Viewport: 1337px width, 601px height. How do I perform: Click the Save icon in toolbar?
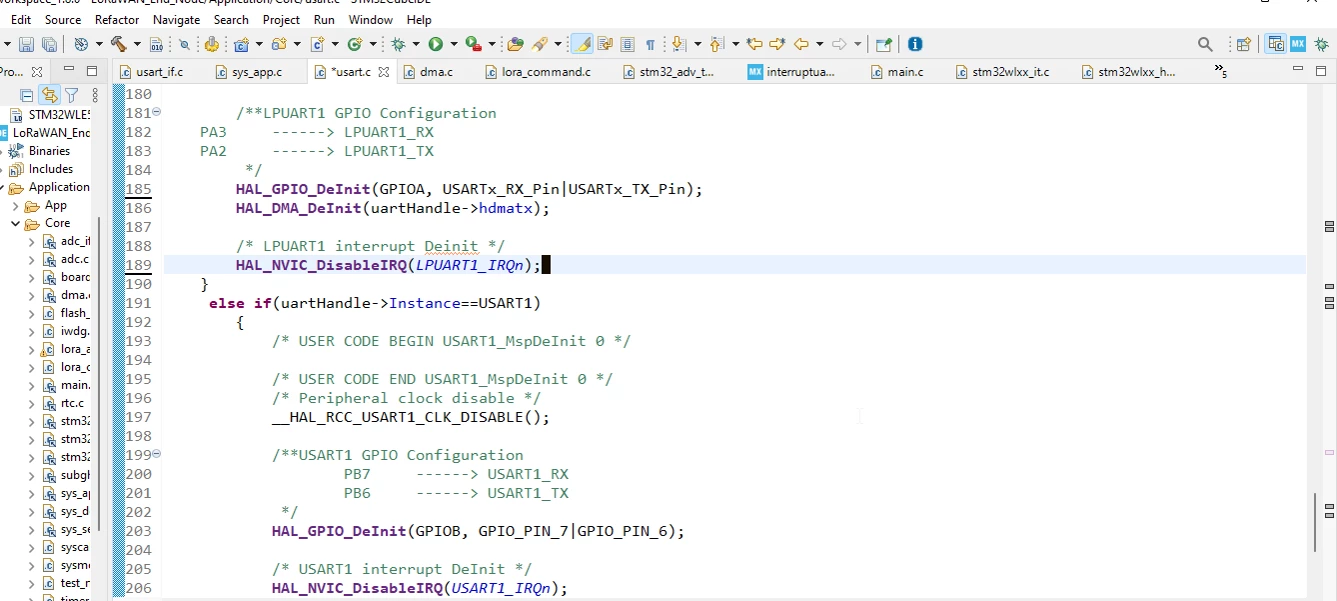point(26,44)
